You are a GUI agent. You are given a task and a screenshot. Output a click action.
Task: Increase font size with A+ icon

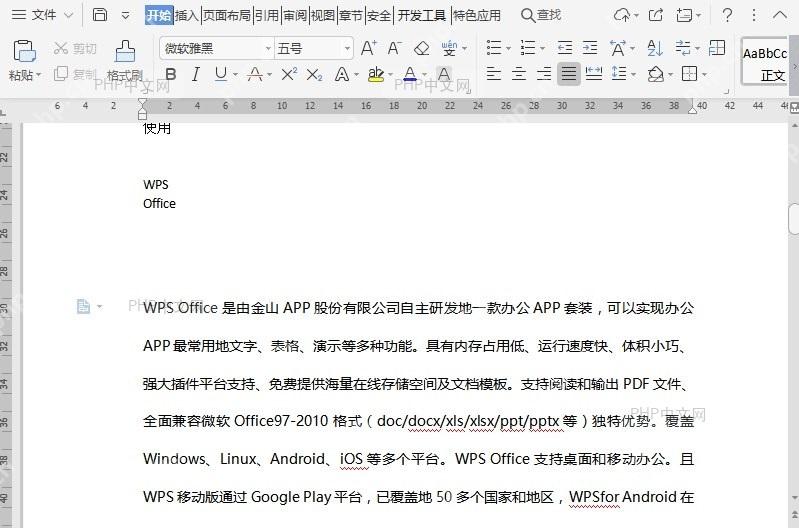tap(368, 48)
